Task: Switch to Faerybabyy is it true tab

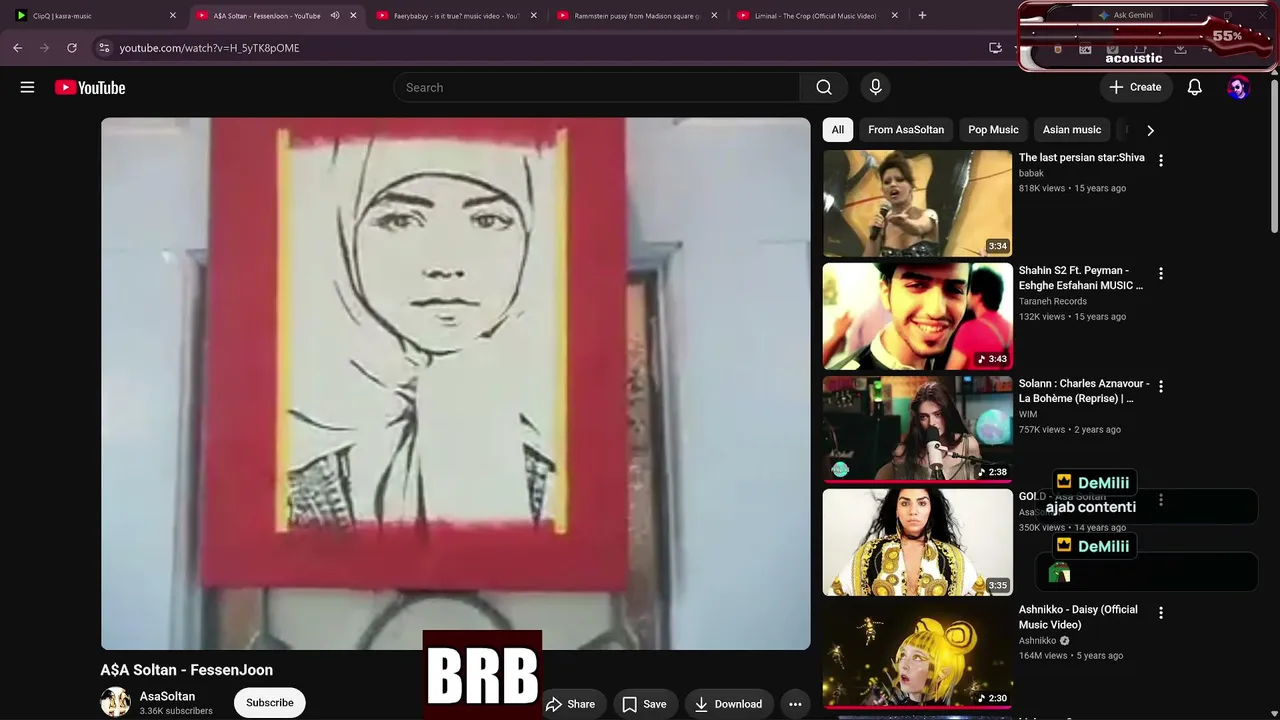Action: click(456, 15)
